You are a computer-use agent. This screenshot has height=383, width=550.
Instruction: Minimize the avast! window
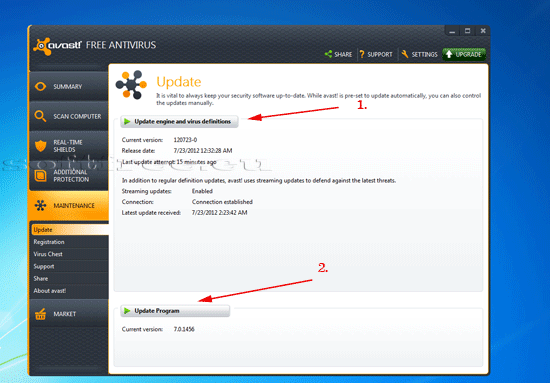pyautogui.click(x=452, y=31)
